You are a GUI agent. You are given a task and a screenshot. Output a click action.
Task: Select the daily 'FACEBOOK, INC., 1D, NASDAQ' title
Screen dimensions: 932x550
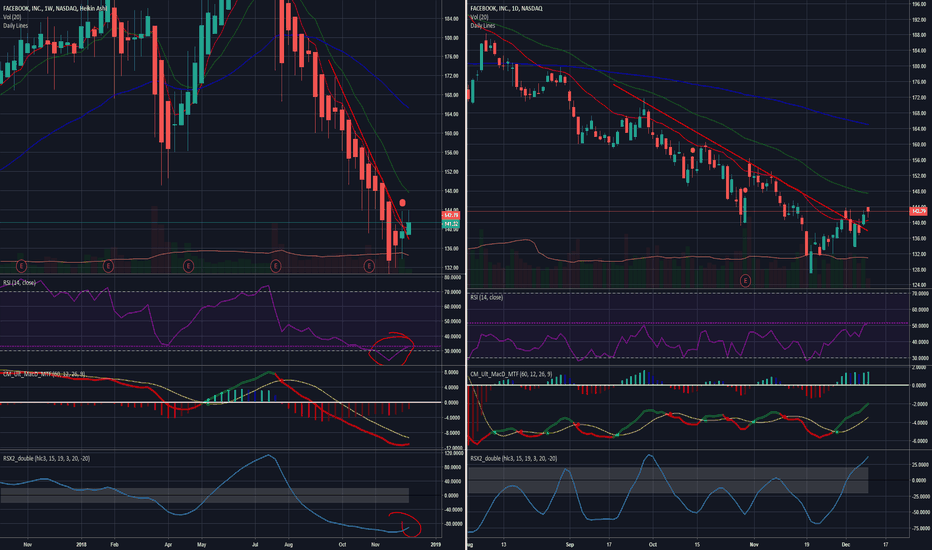pyautogui.click(x=506, y=9)
